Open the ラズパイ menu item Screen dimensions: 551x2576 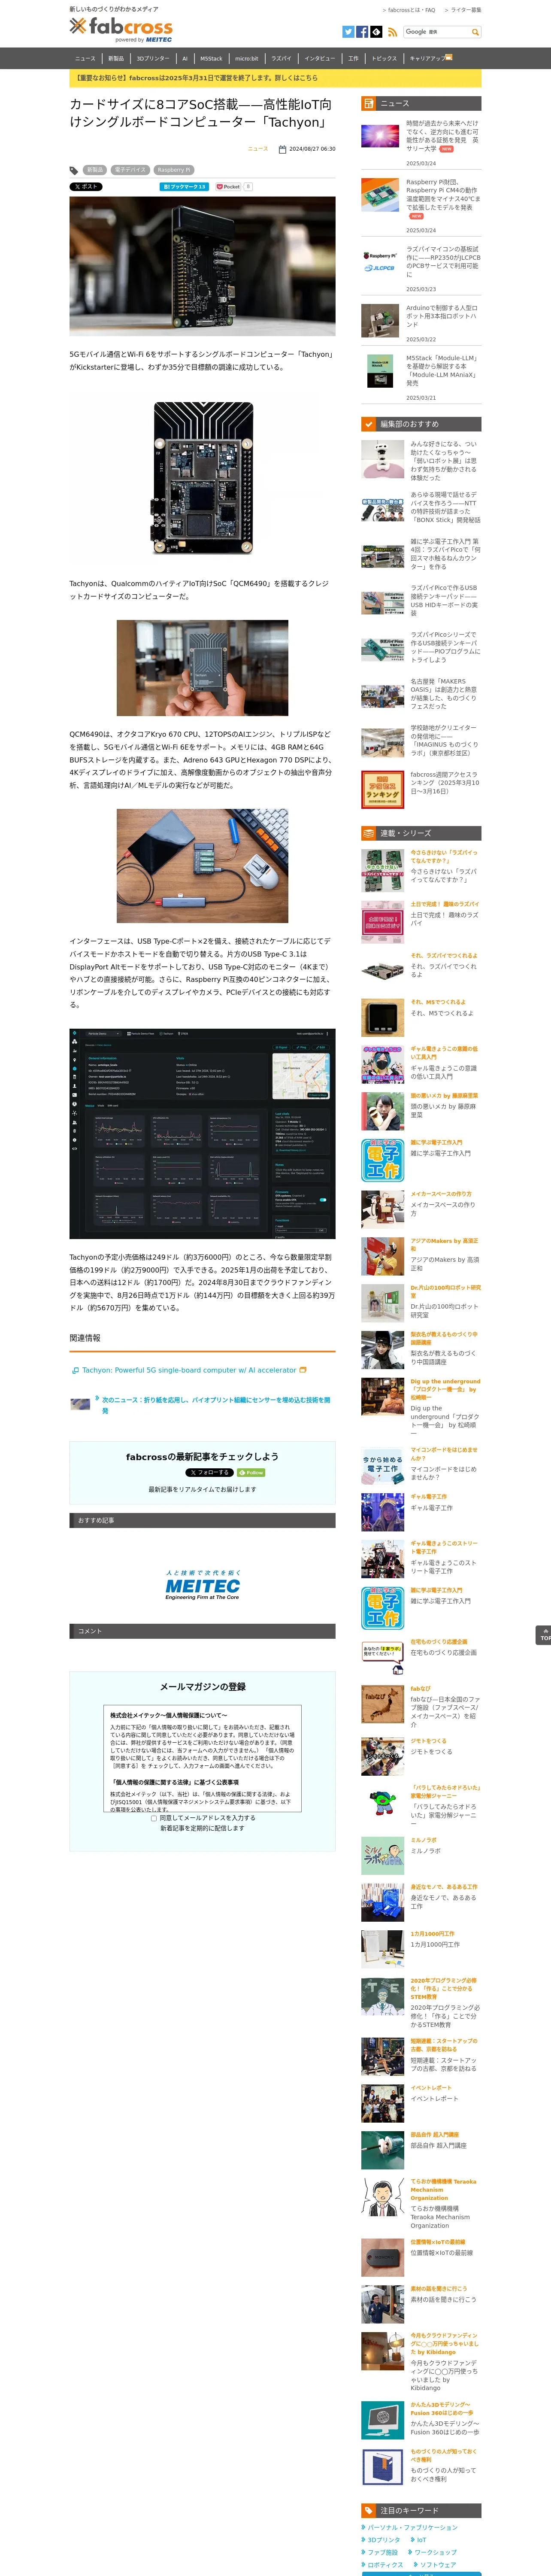click(282, 59)
